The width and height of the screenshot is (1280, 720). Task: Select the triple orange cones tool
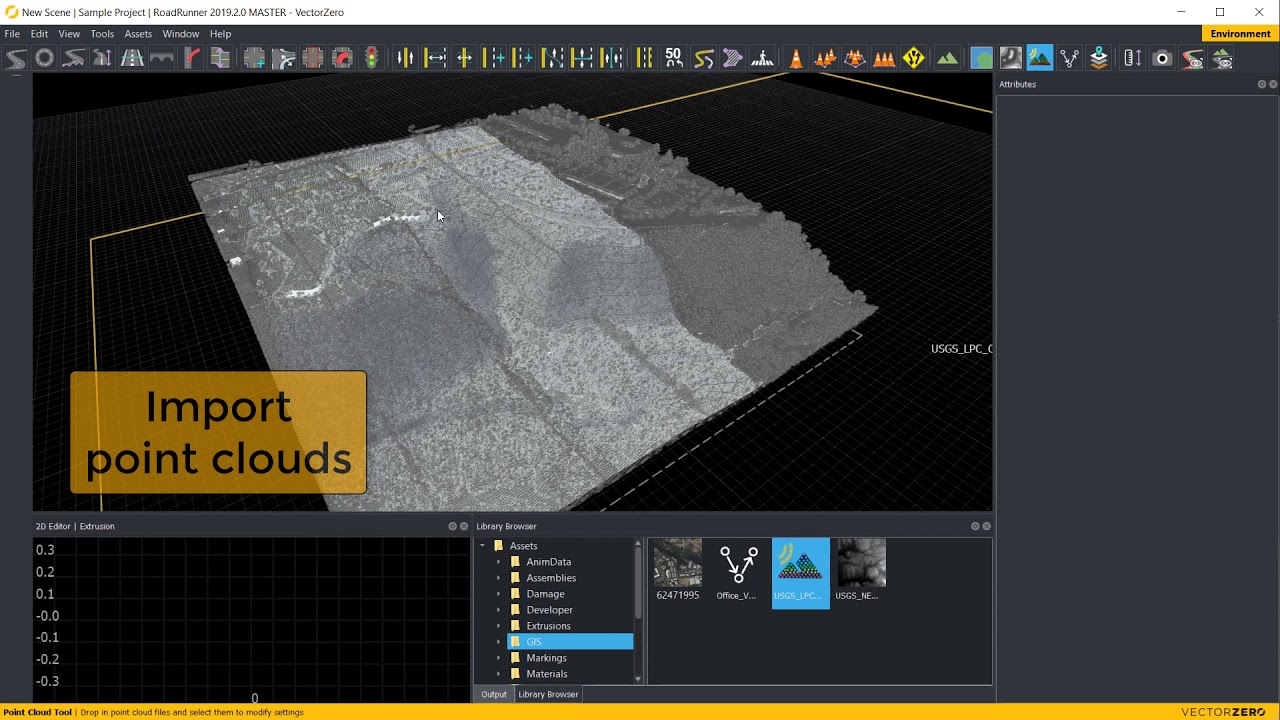[x=884, y=59]
